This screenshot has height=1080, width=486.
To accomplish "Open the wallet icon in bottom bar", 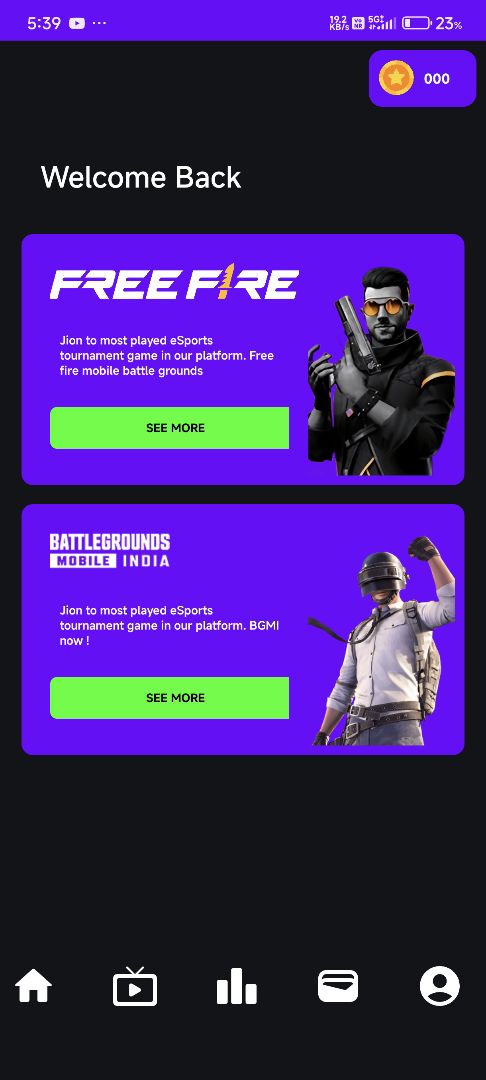I will [x=338, y=986].
